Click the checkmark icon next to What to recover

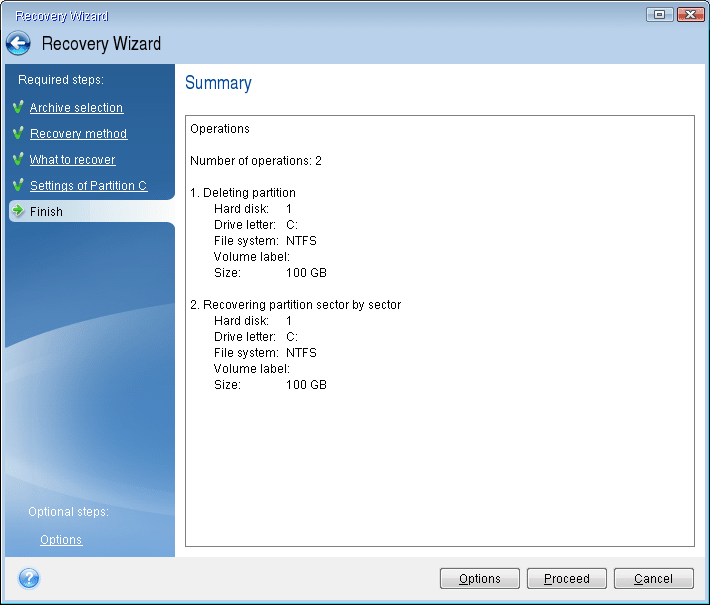[18, 159]
